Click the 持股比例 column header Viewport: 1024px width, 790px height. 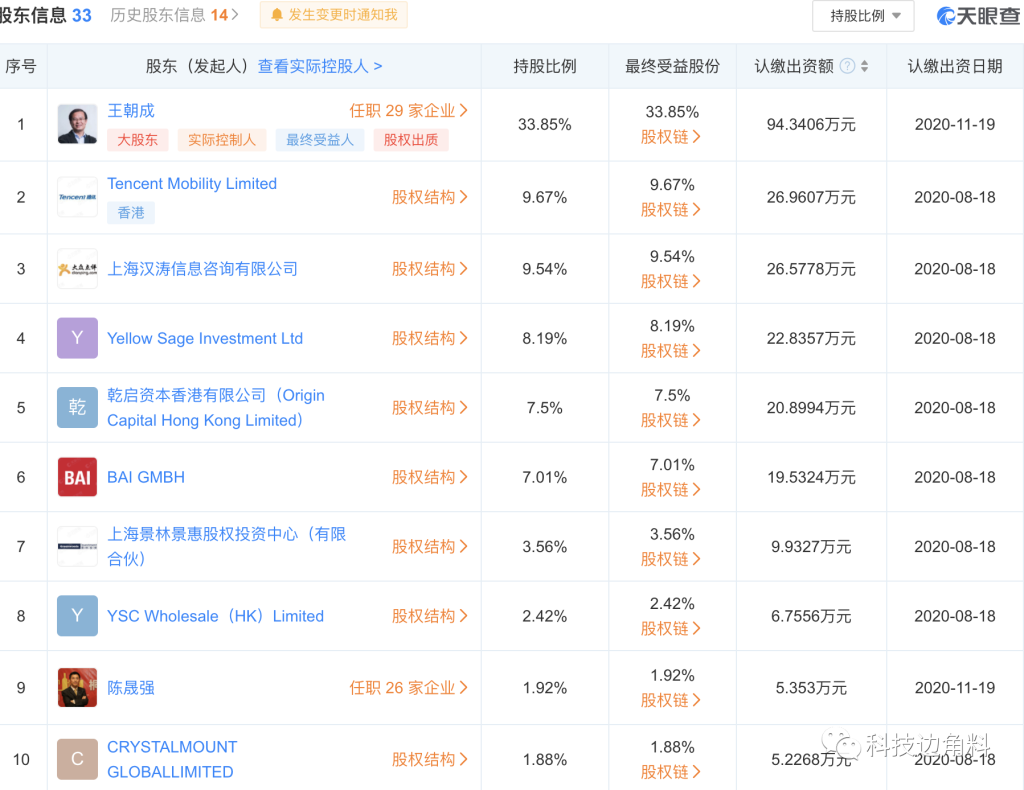545,66
